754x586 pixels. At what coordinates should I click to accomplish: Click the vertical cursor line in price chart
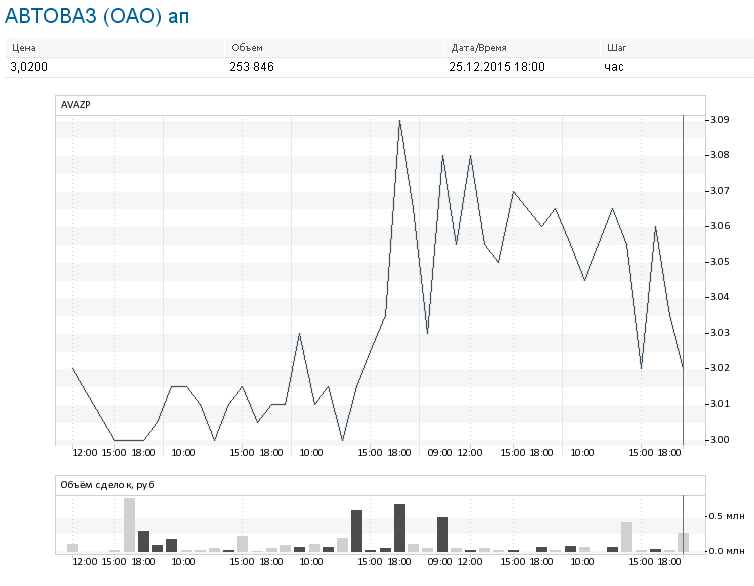click(683, 280)
